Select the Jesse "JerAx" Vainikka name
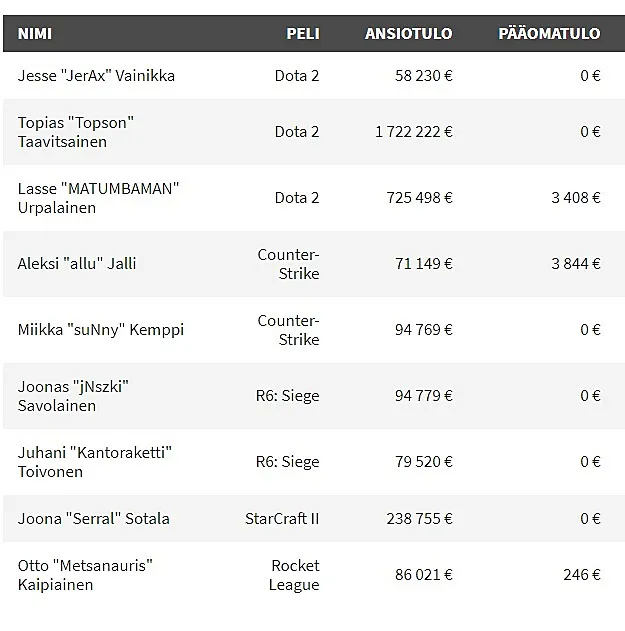 [96, 76]
